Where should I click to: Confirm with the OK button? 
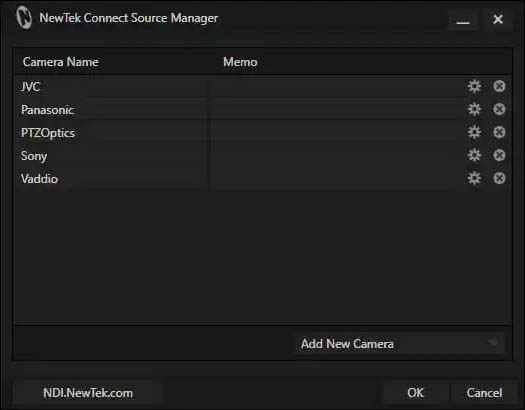416,393
